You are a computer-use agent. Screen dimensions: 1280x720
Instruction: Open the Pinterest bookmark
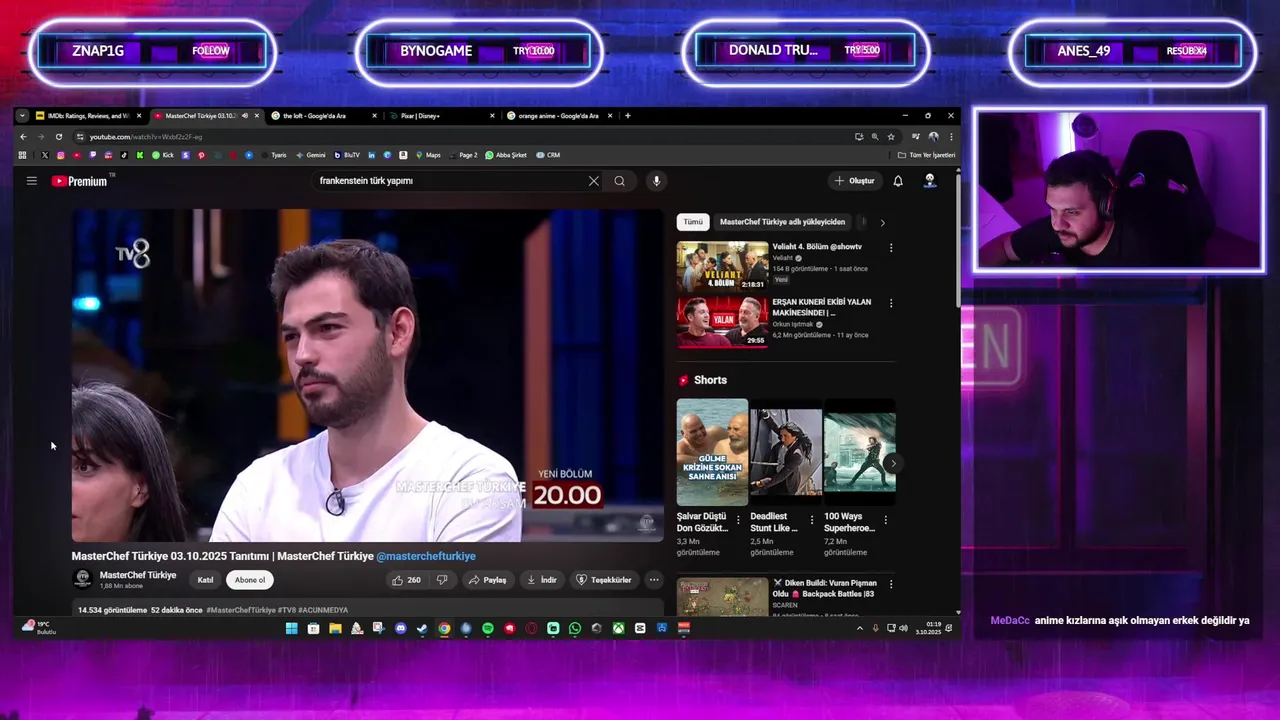[201, 155]
